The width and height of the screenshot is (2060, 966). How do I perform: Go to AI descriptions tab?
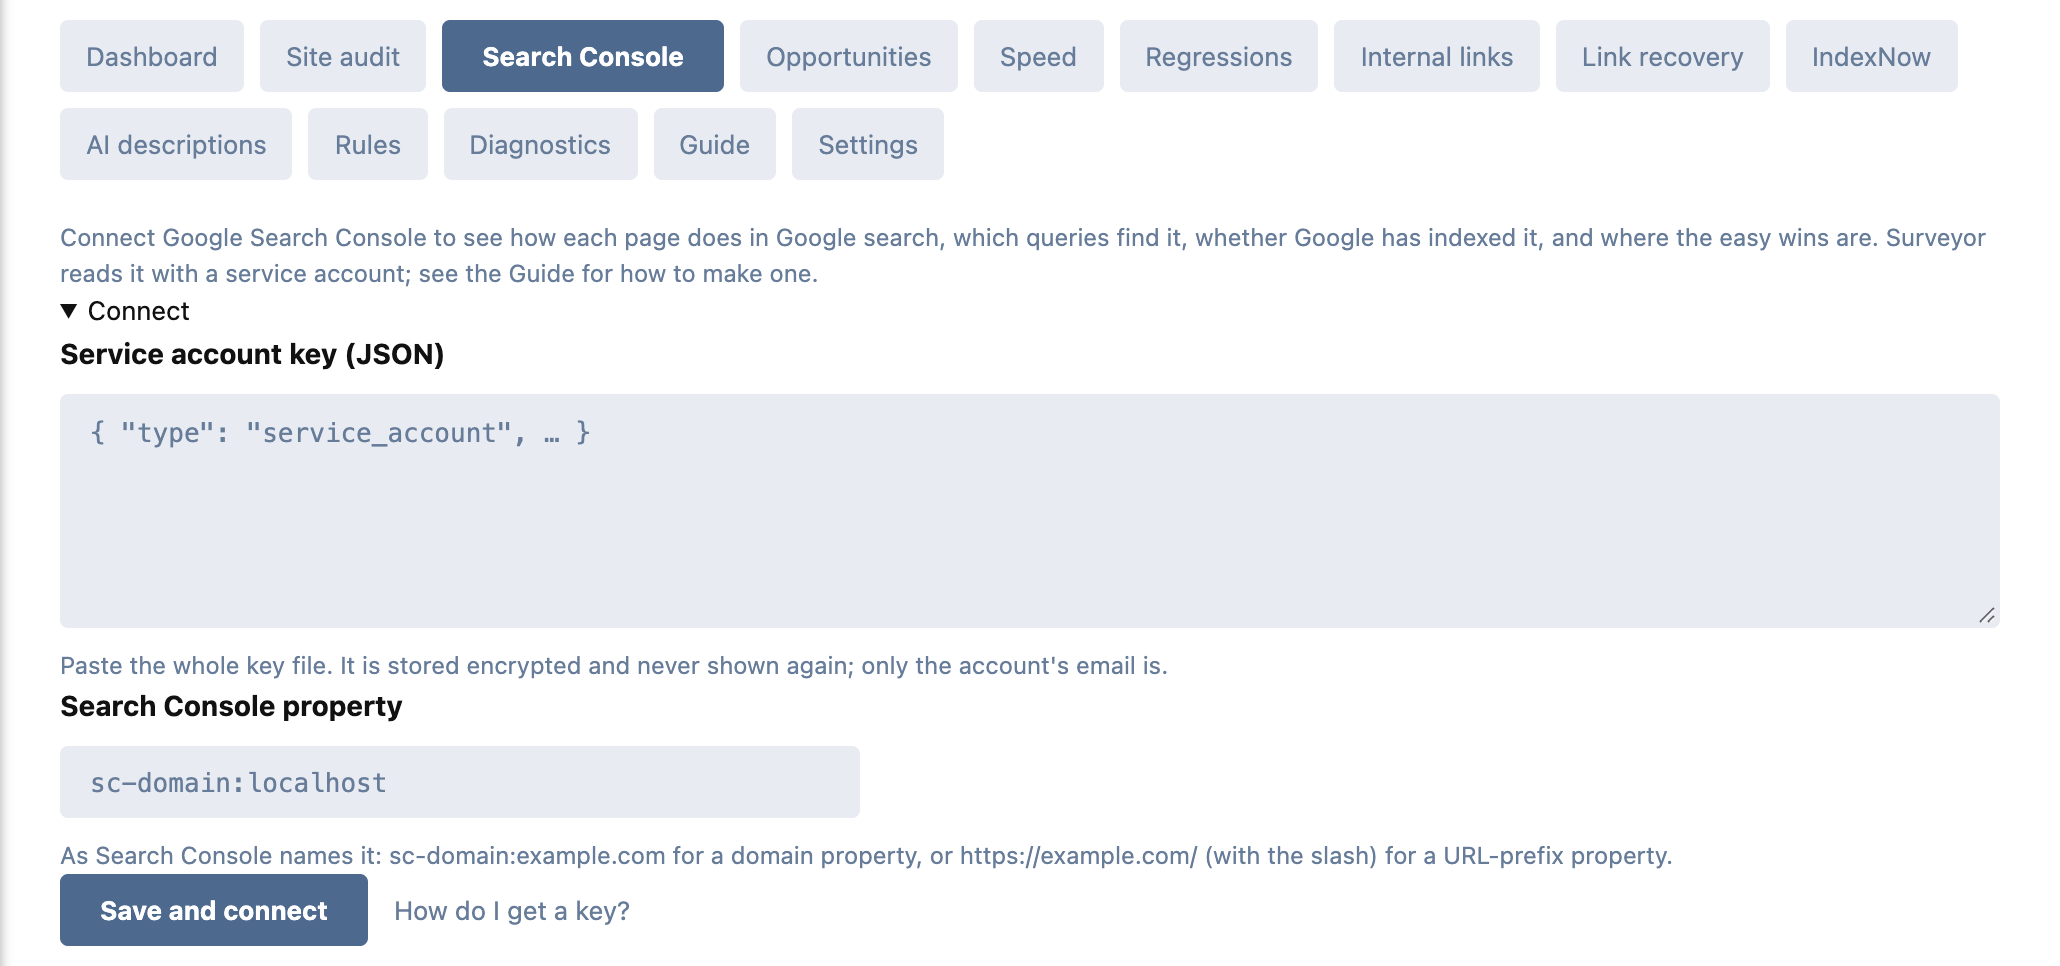click(176, 144)
